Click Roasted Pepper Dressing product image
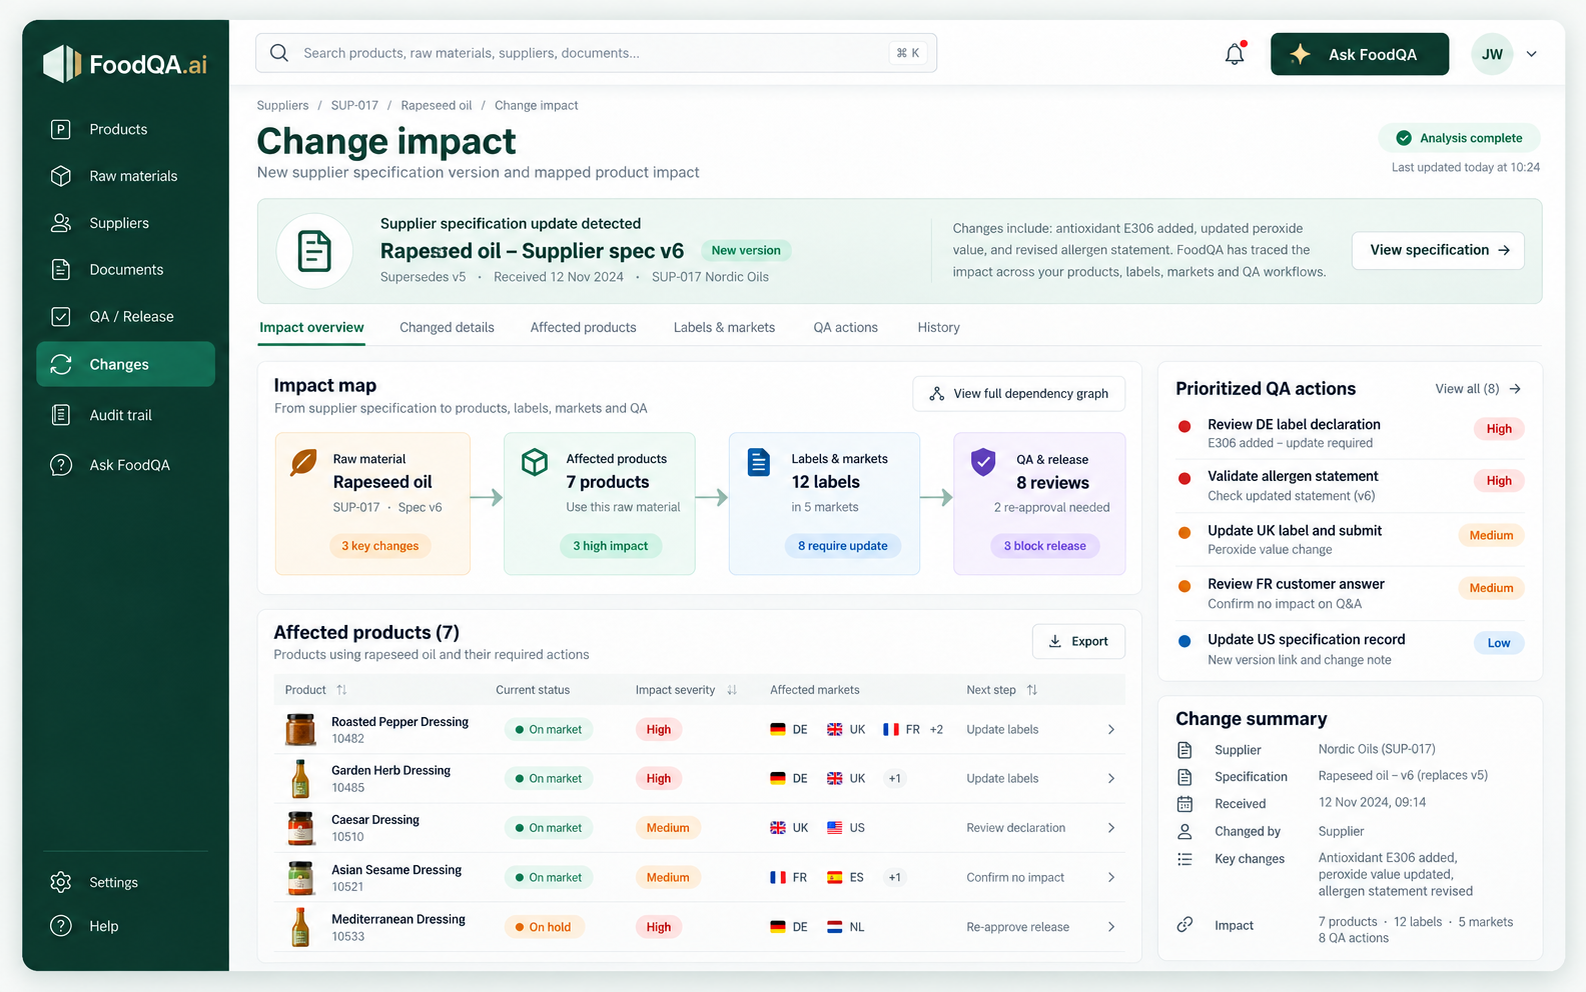The height and width of the screenshot is (992, 1586). tap(300, 730)
